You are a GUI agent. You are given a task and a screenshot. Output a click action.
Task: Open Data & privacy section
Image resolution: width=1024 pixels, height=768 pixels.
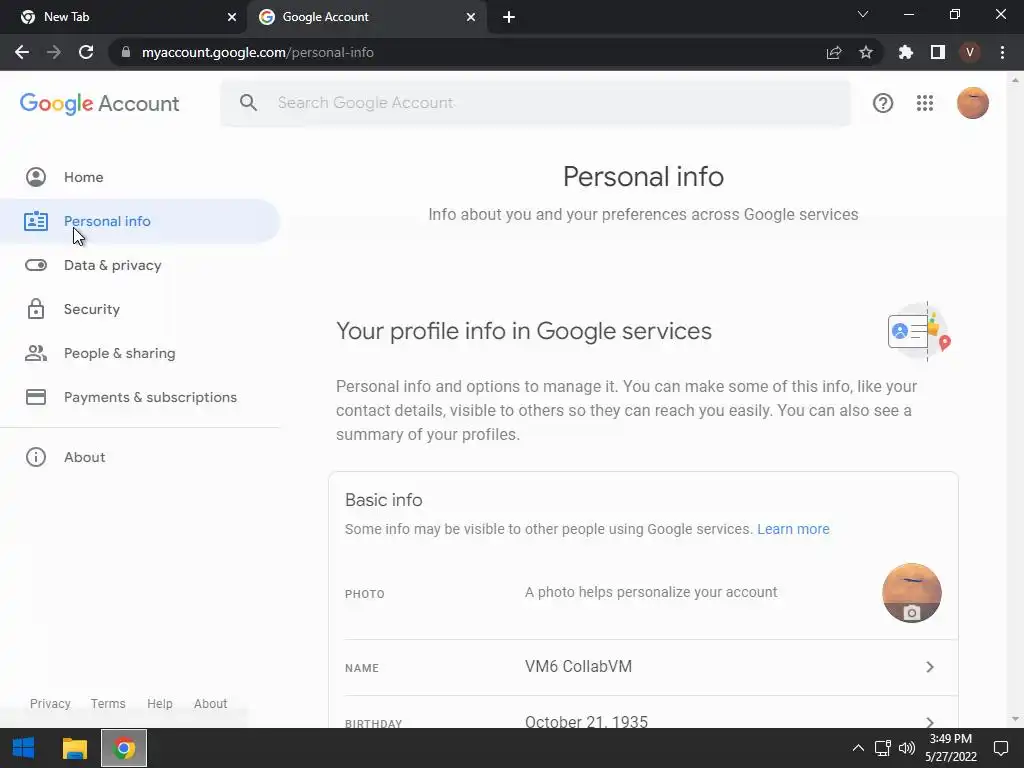coord(112,265)
